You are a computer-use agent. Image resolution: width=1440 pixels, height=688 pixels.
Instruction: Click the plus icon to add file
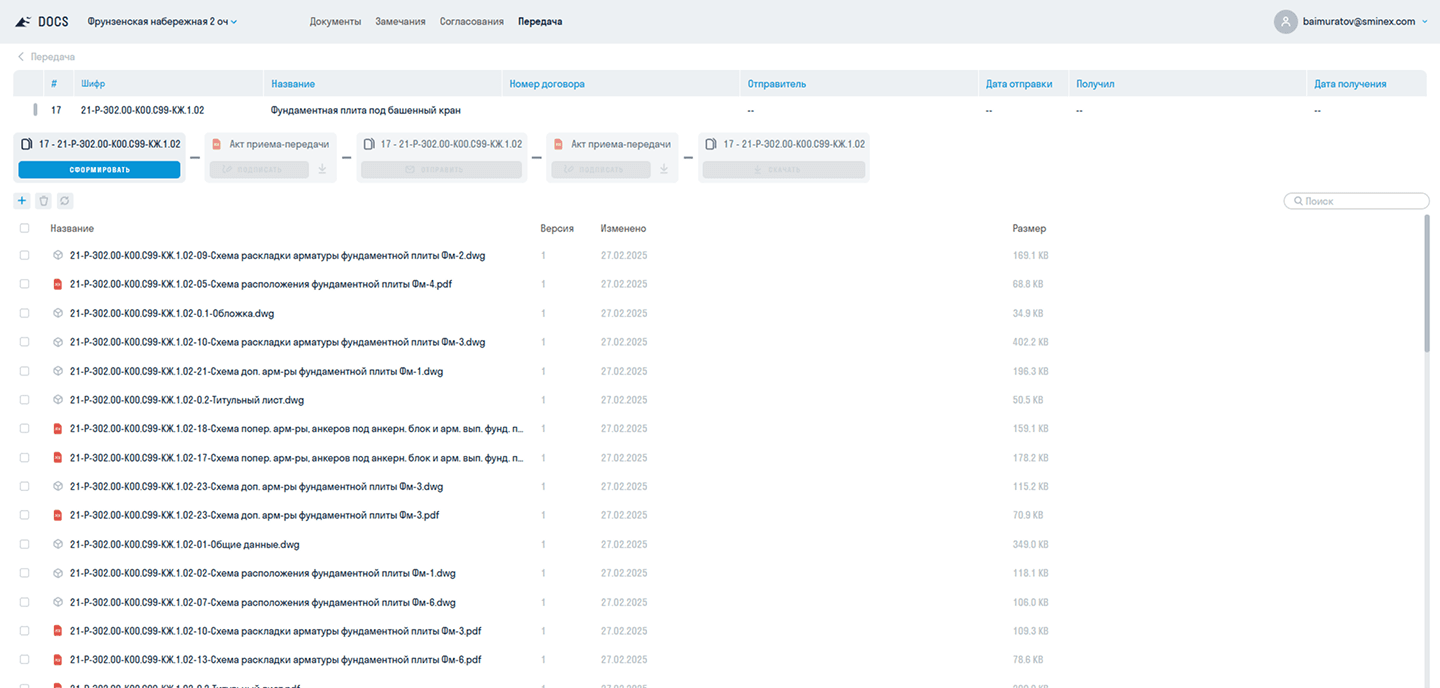pos(23,201)
